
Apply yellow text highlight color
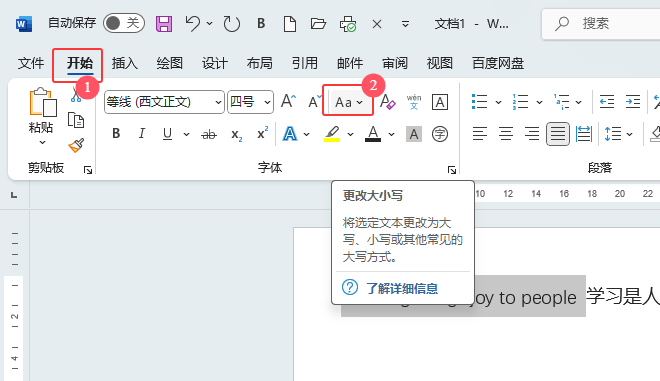332,134
